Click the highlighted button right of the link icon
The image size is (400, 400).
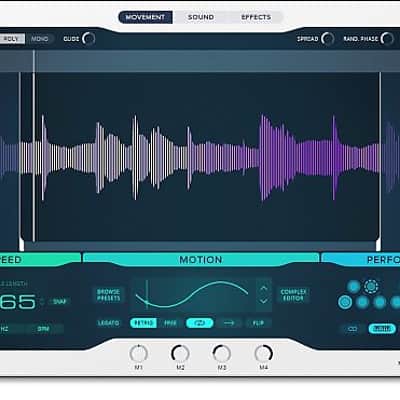(382, 329)
